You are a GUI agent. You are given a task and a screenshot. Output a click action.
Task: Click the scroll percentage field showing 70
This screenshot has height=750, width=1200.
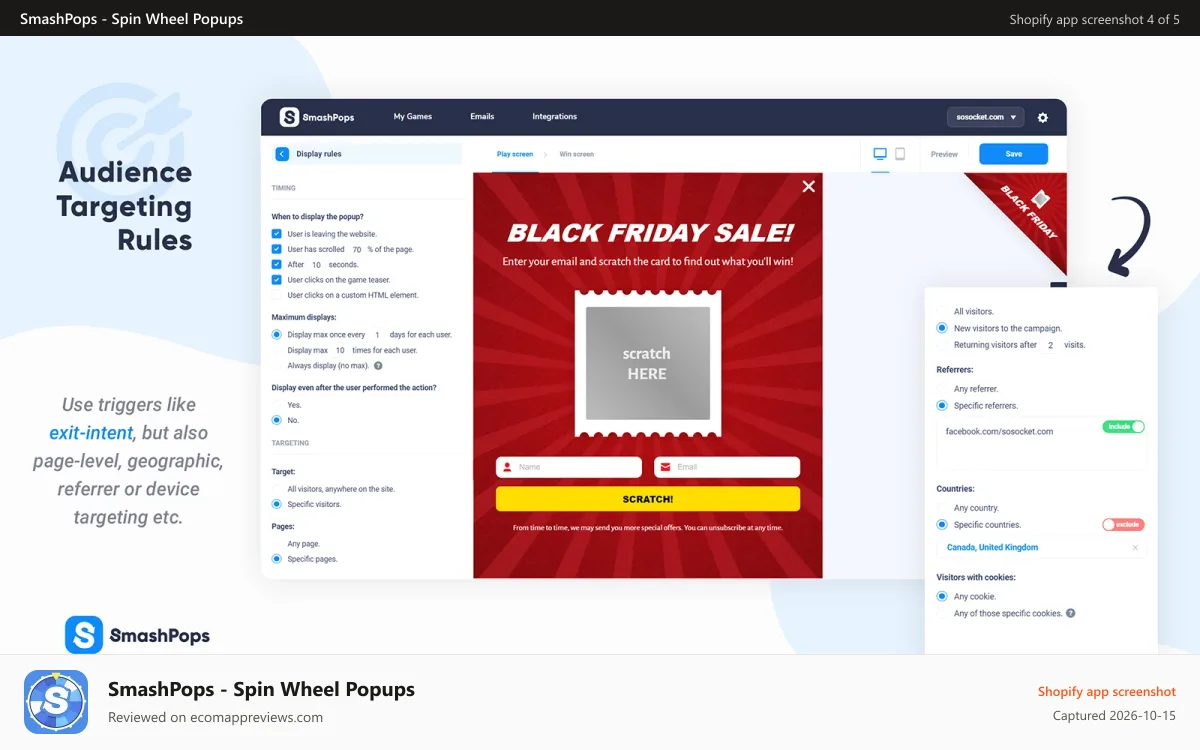357,250
